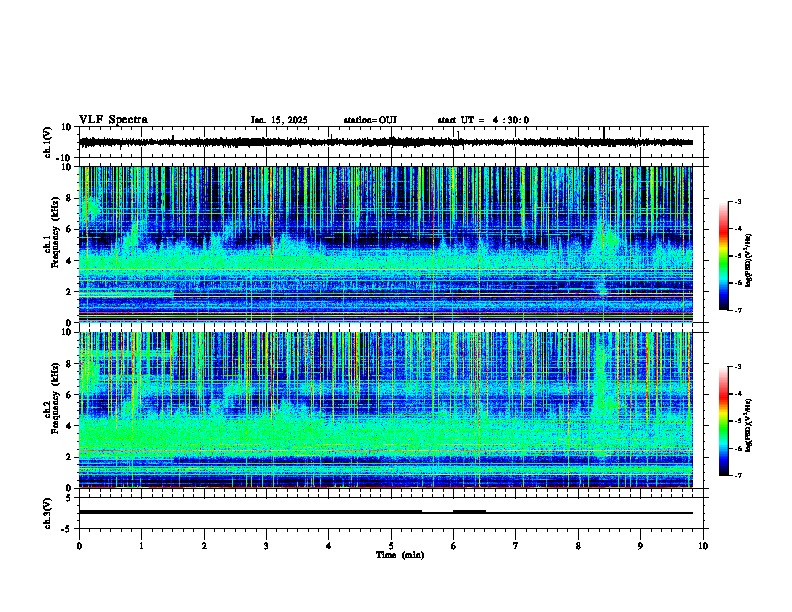The height and width of the screenshot is (612, 792).
Task: Click the ch.2 color scale 'log(PSD)' label
Action: [749, 425]
